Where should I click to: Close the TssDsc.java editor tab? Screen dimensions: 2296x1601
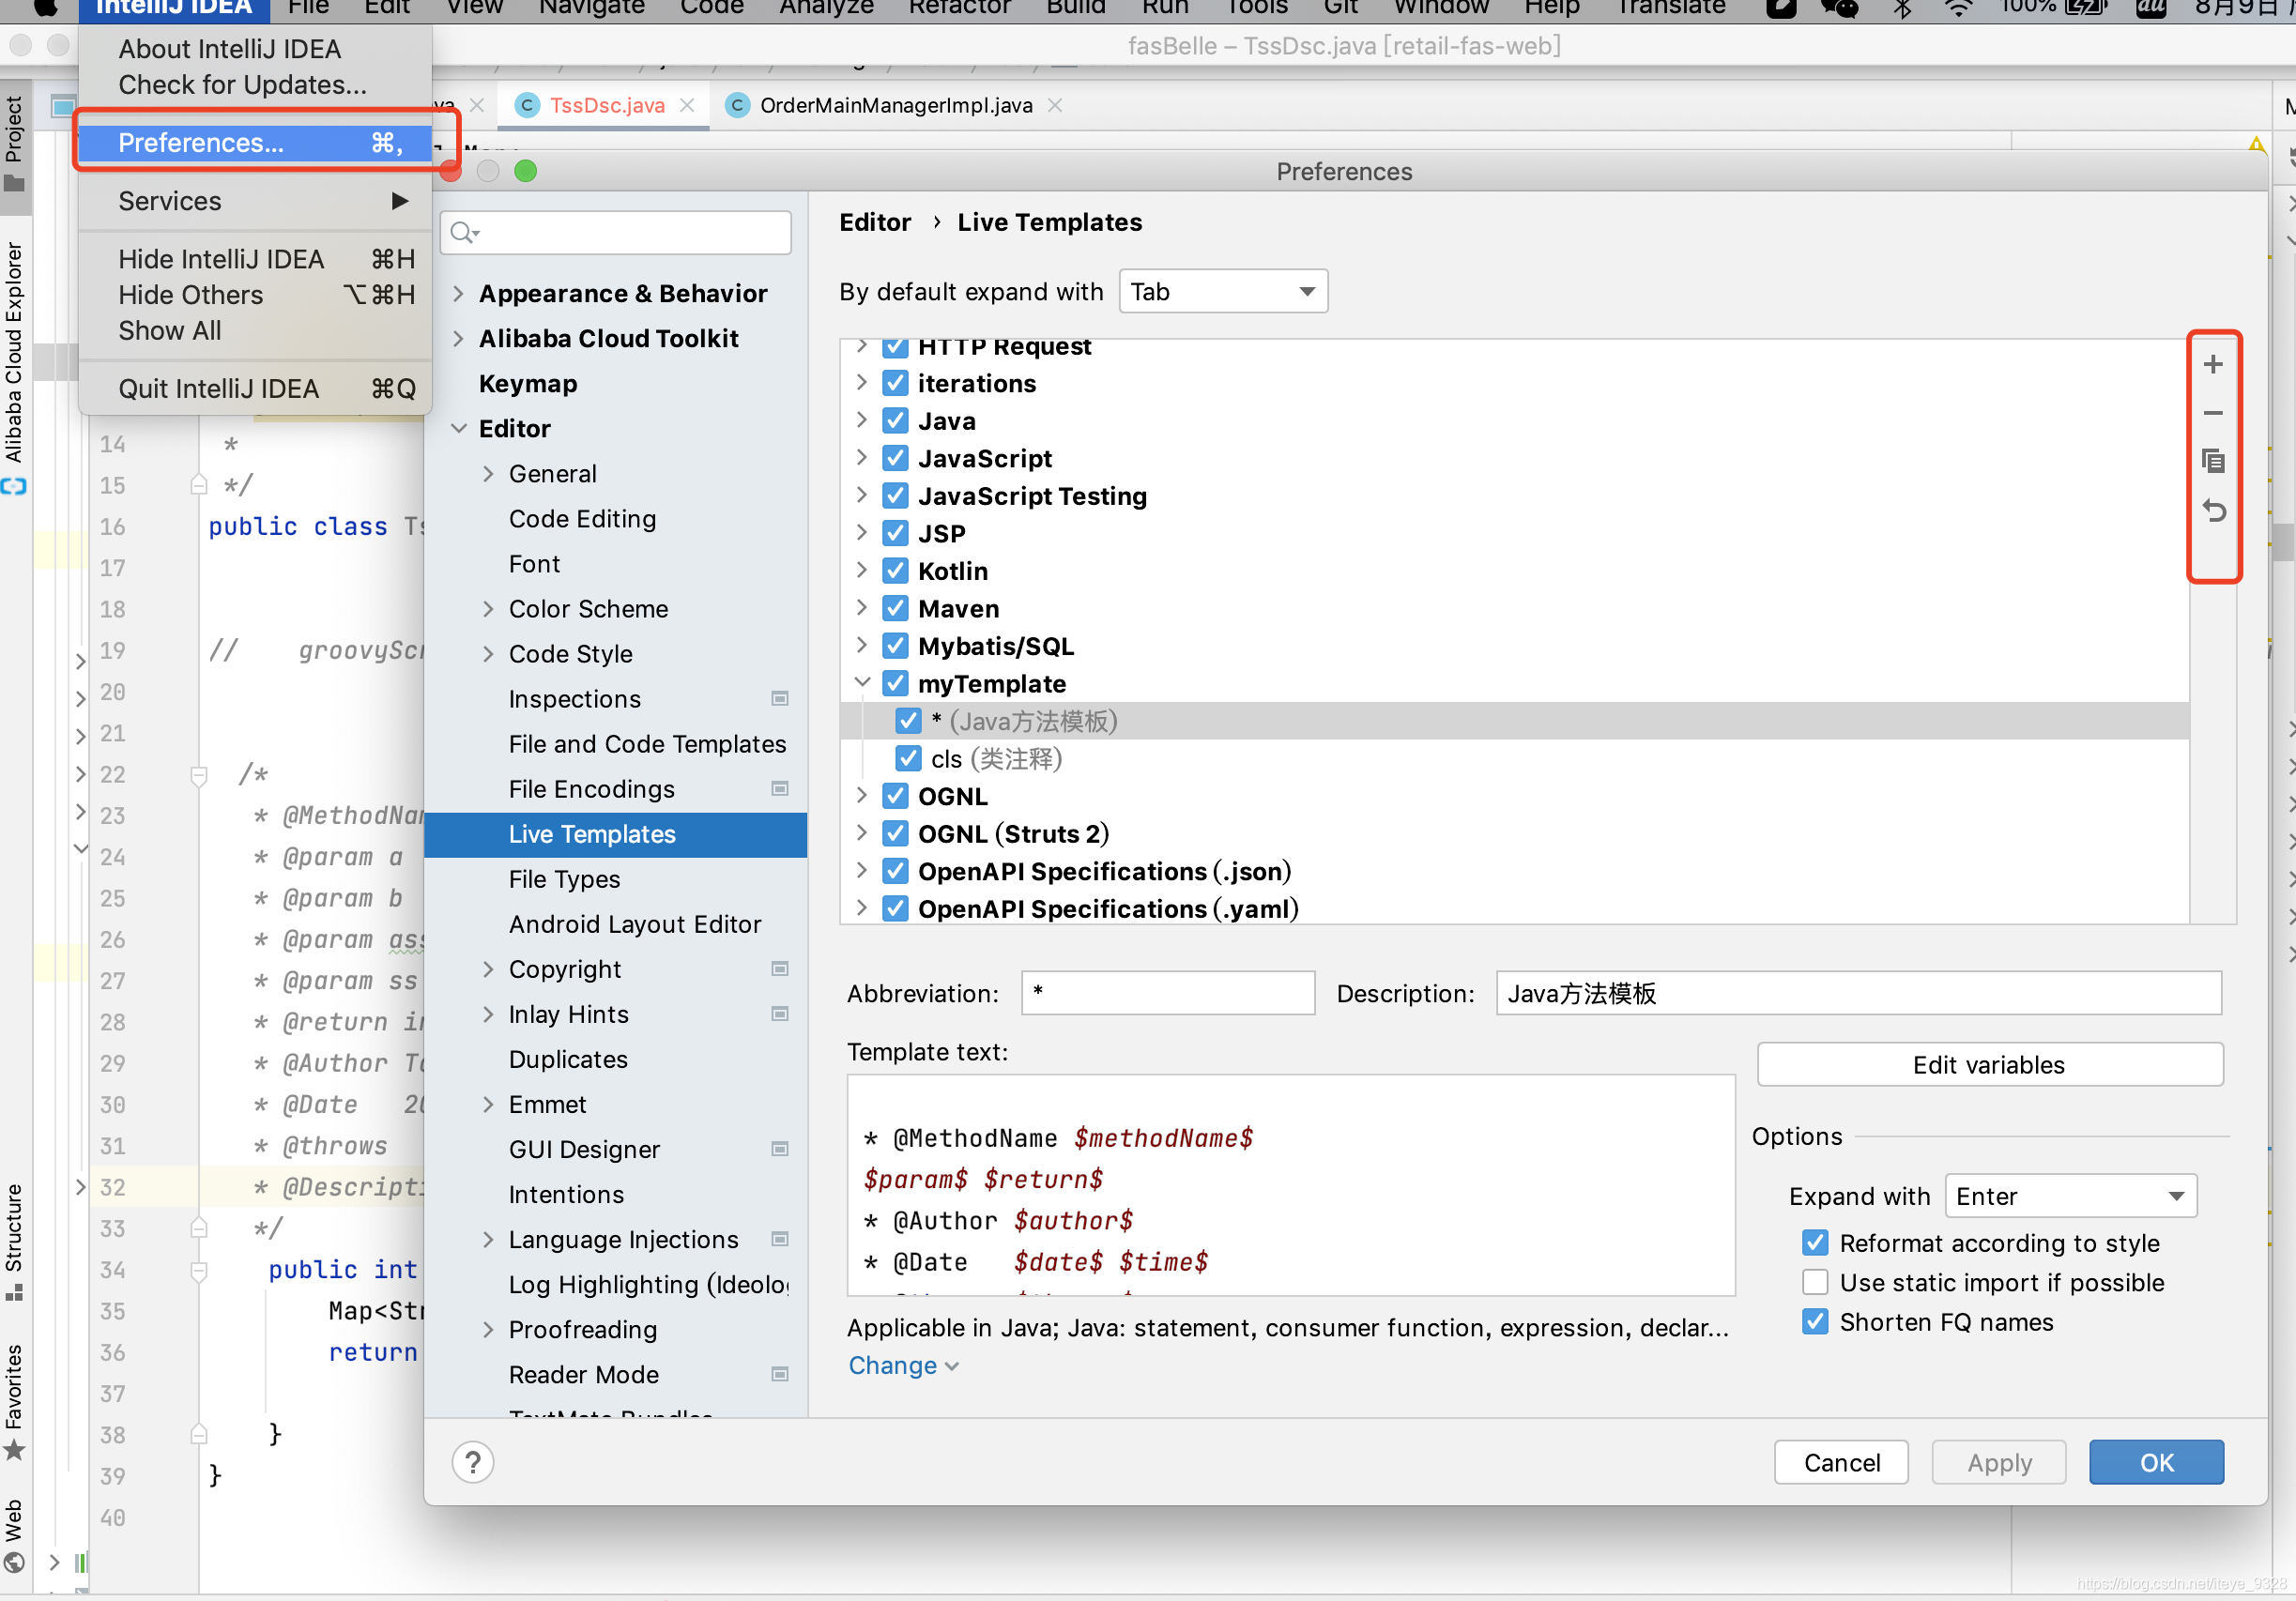coord(687,105)
